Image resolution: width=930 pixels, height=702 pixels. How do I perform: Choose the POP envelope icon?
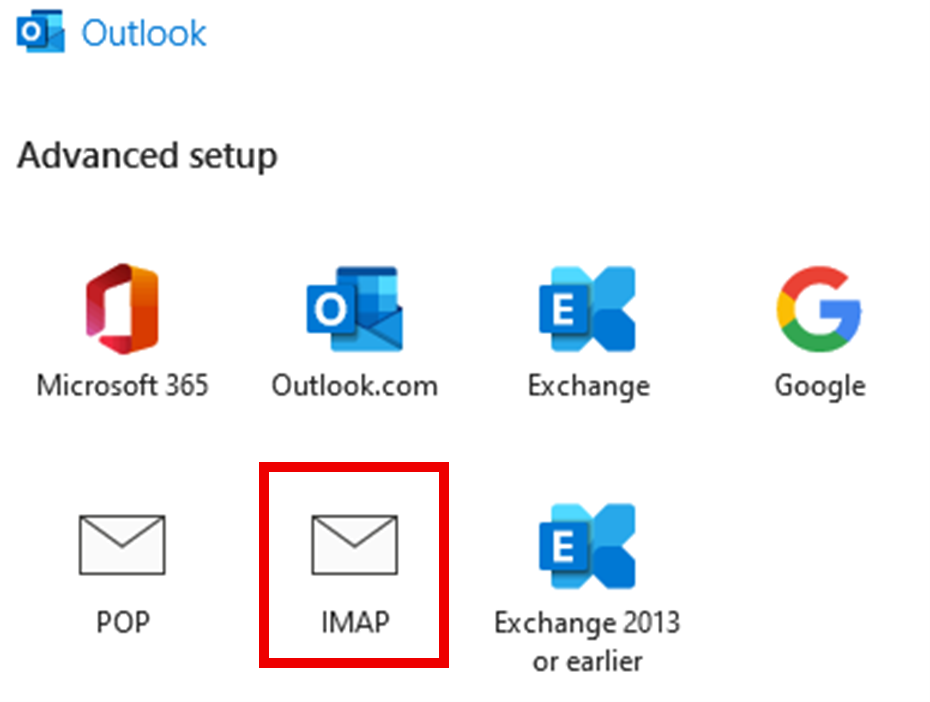(122, 545)
